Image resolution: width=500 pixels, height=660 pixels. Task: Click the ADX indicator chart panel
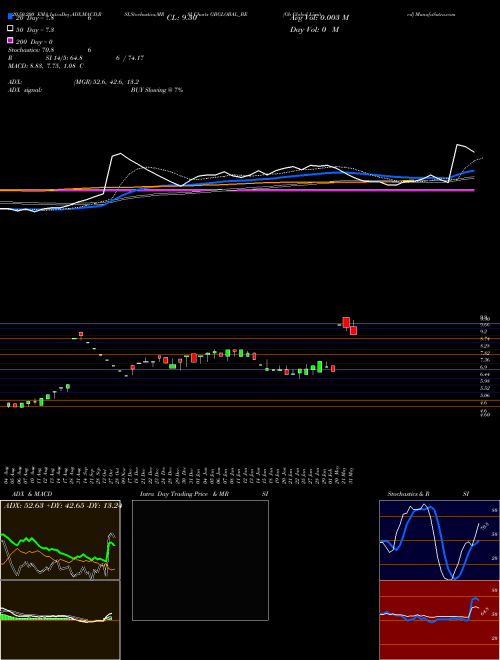[x=60, y=540]
